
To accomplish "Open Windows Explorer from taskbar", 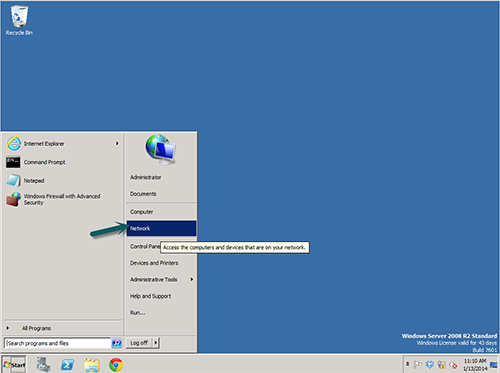I will [x=92, y=365].
